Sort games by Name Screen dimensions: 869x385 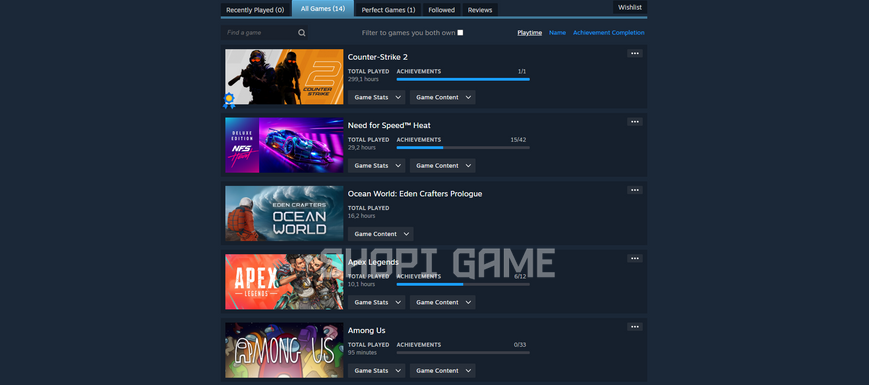[x=558, y=33]
